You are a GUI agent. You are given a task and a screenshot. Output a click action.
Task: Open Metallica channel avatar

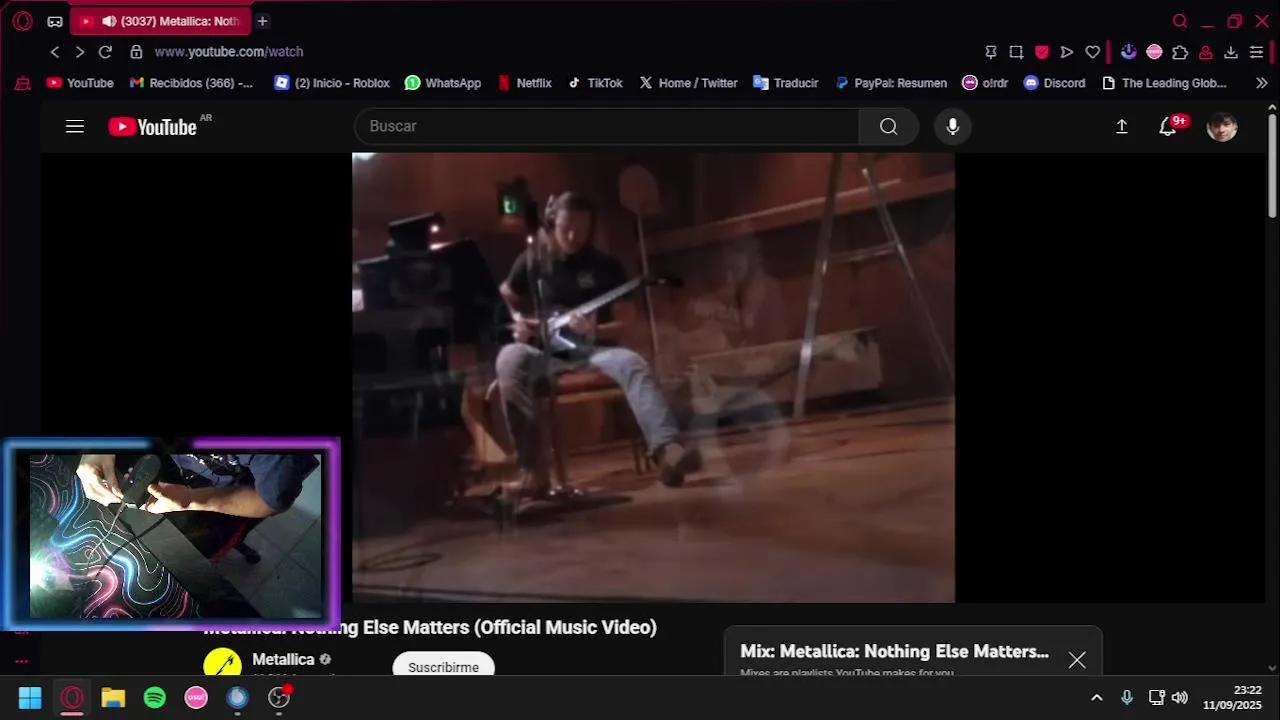click(222, 663)
